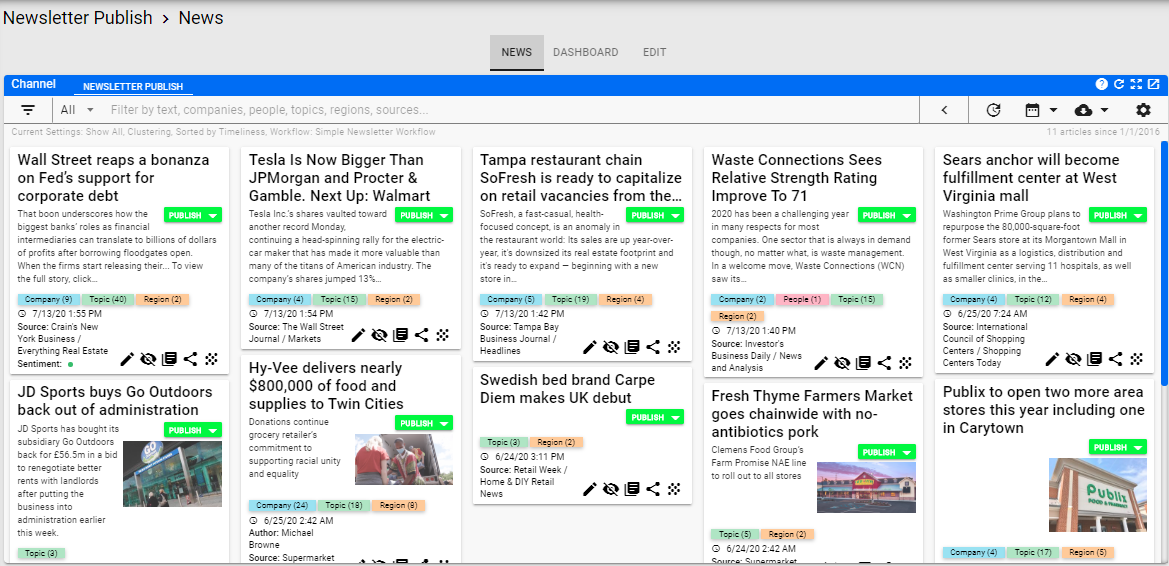Edit the Waste Connections article
This screenshot has height=566, width=1169.
tap(821, 363)
